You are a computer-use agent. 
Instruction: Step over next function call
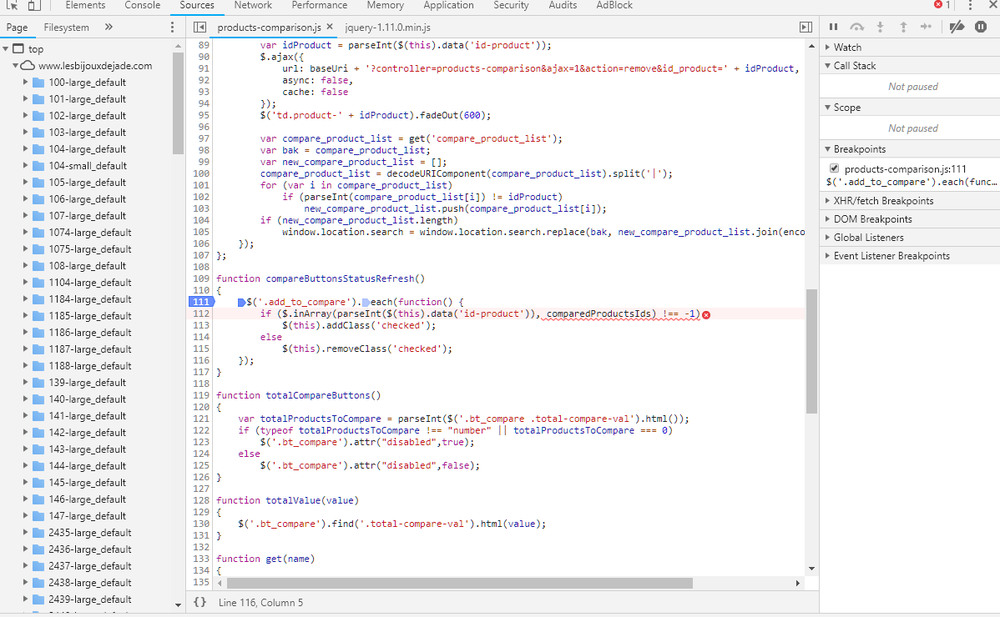(857, 27)
